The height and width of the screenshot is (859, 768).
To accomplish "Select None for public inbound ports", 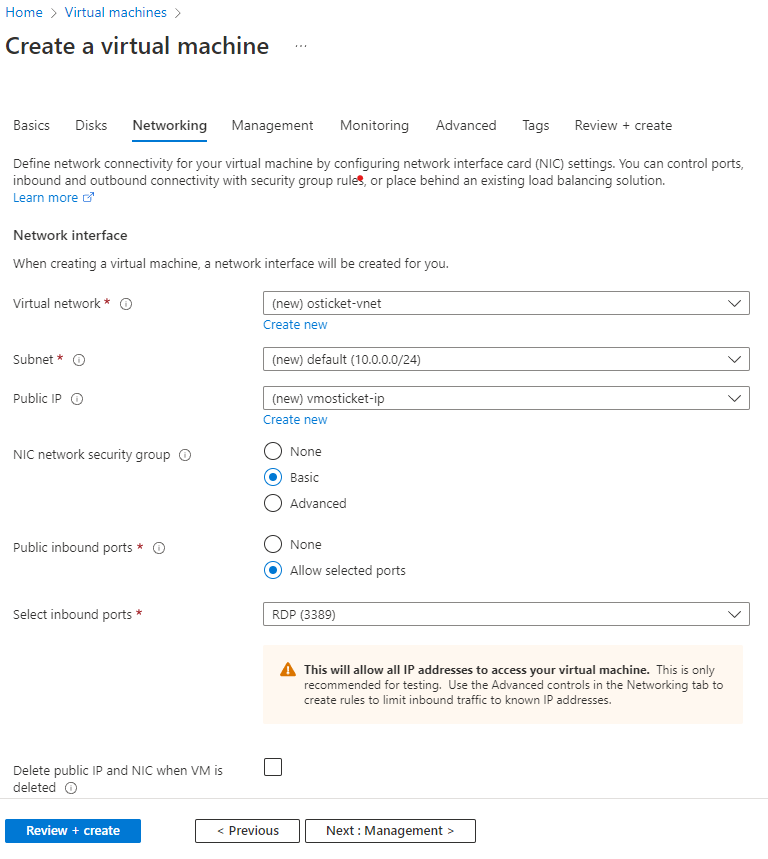I will pyautogui.click(x=273, y=545).
